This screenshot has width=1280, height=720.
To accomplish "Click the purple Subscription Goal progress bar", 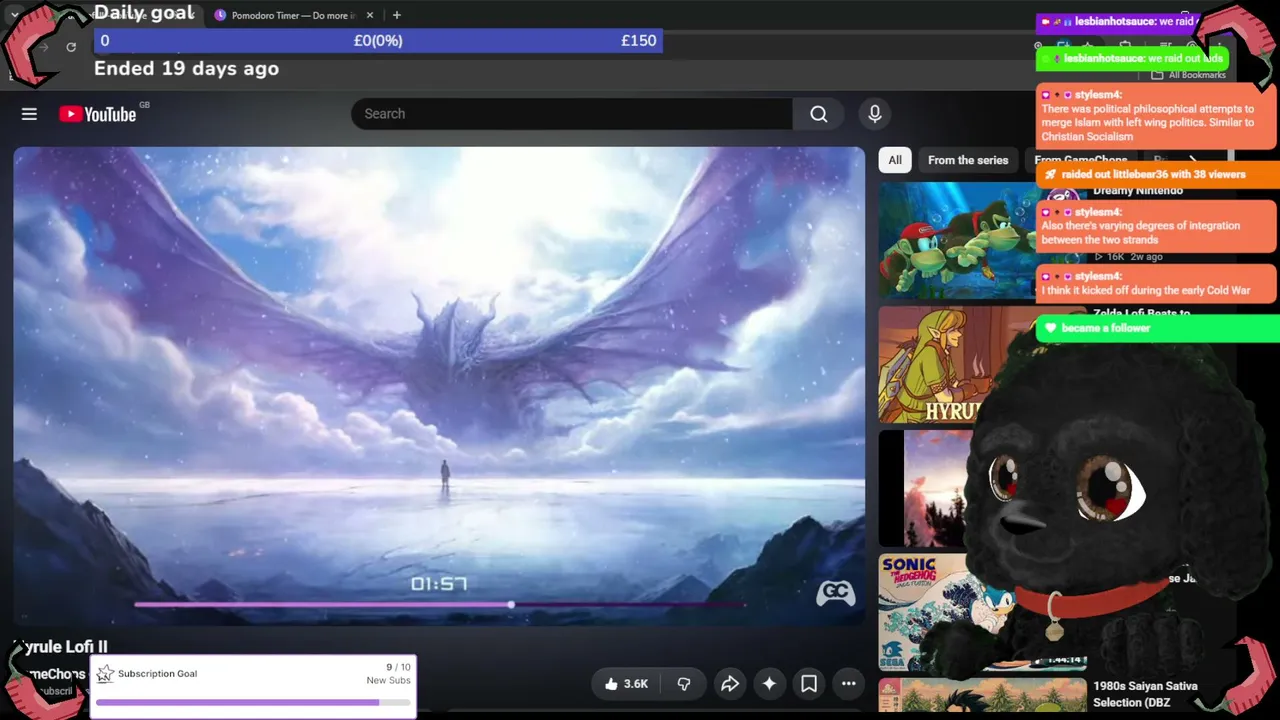I will [253, 703].
